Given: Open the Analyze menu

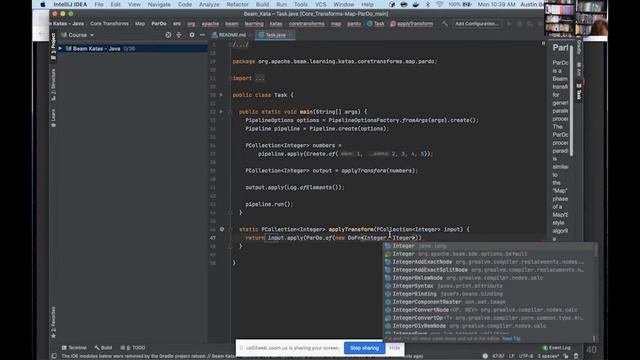Looking at the screenshot, I should click(x=209, y=4).
